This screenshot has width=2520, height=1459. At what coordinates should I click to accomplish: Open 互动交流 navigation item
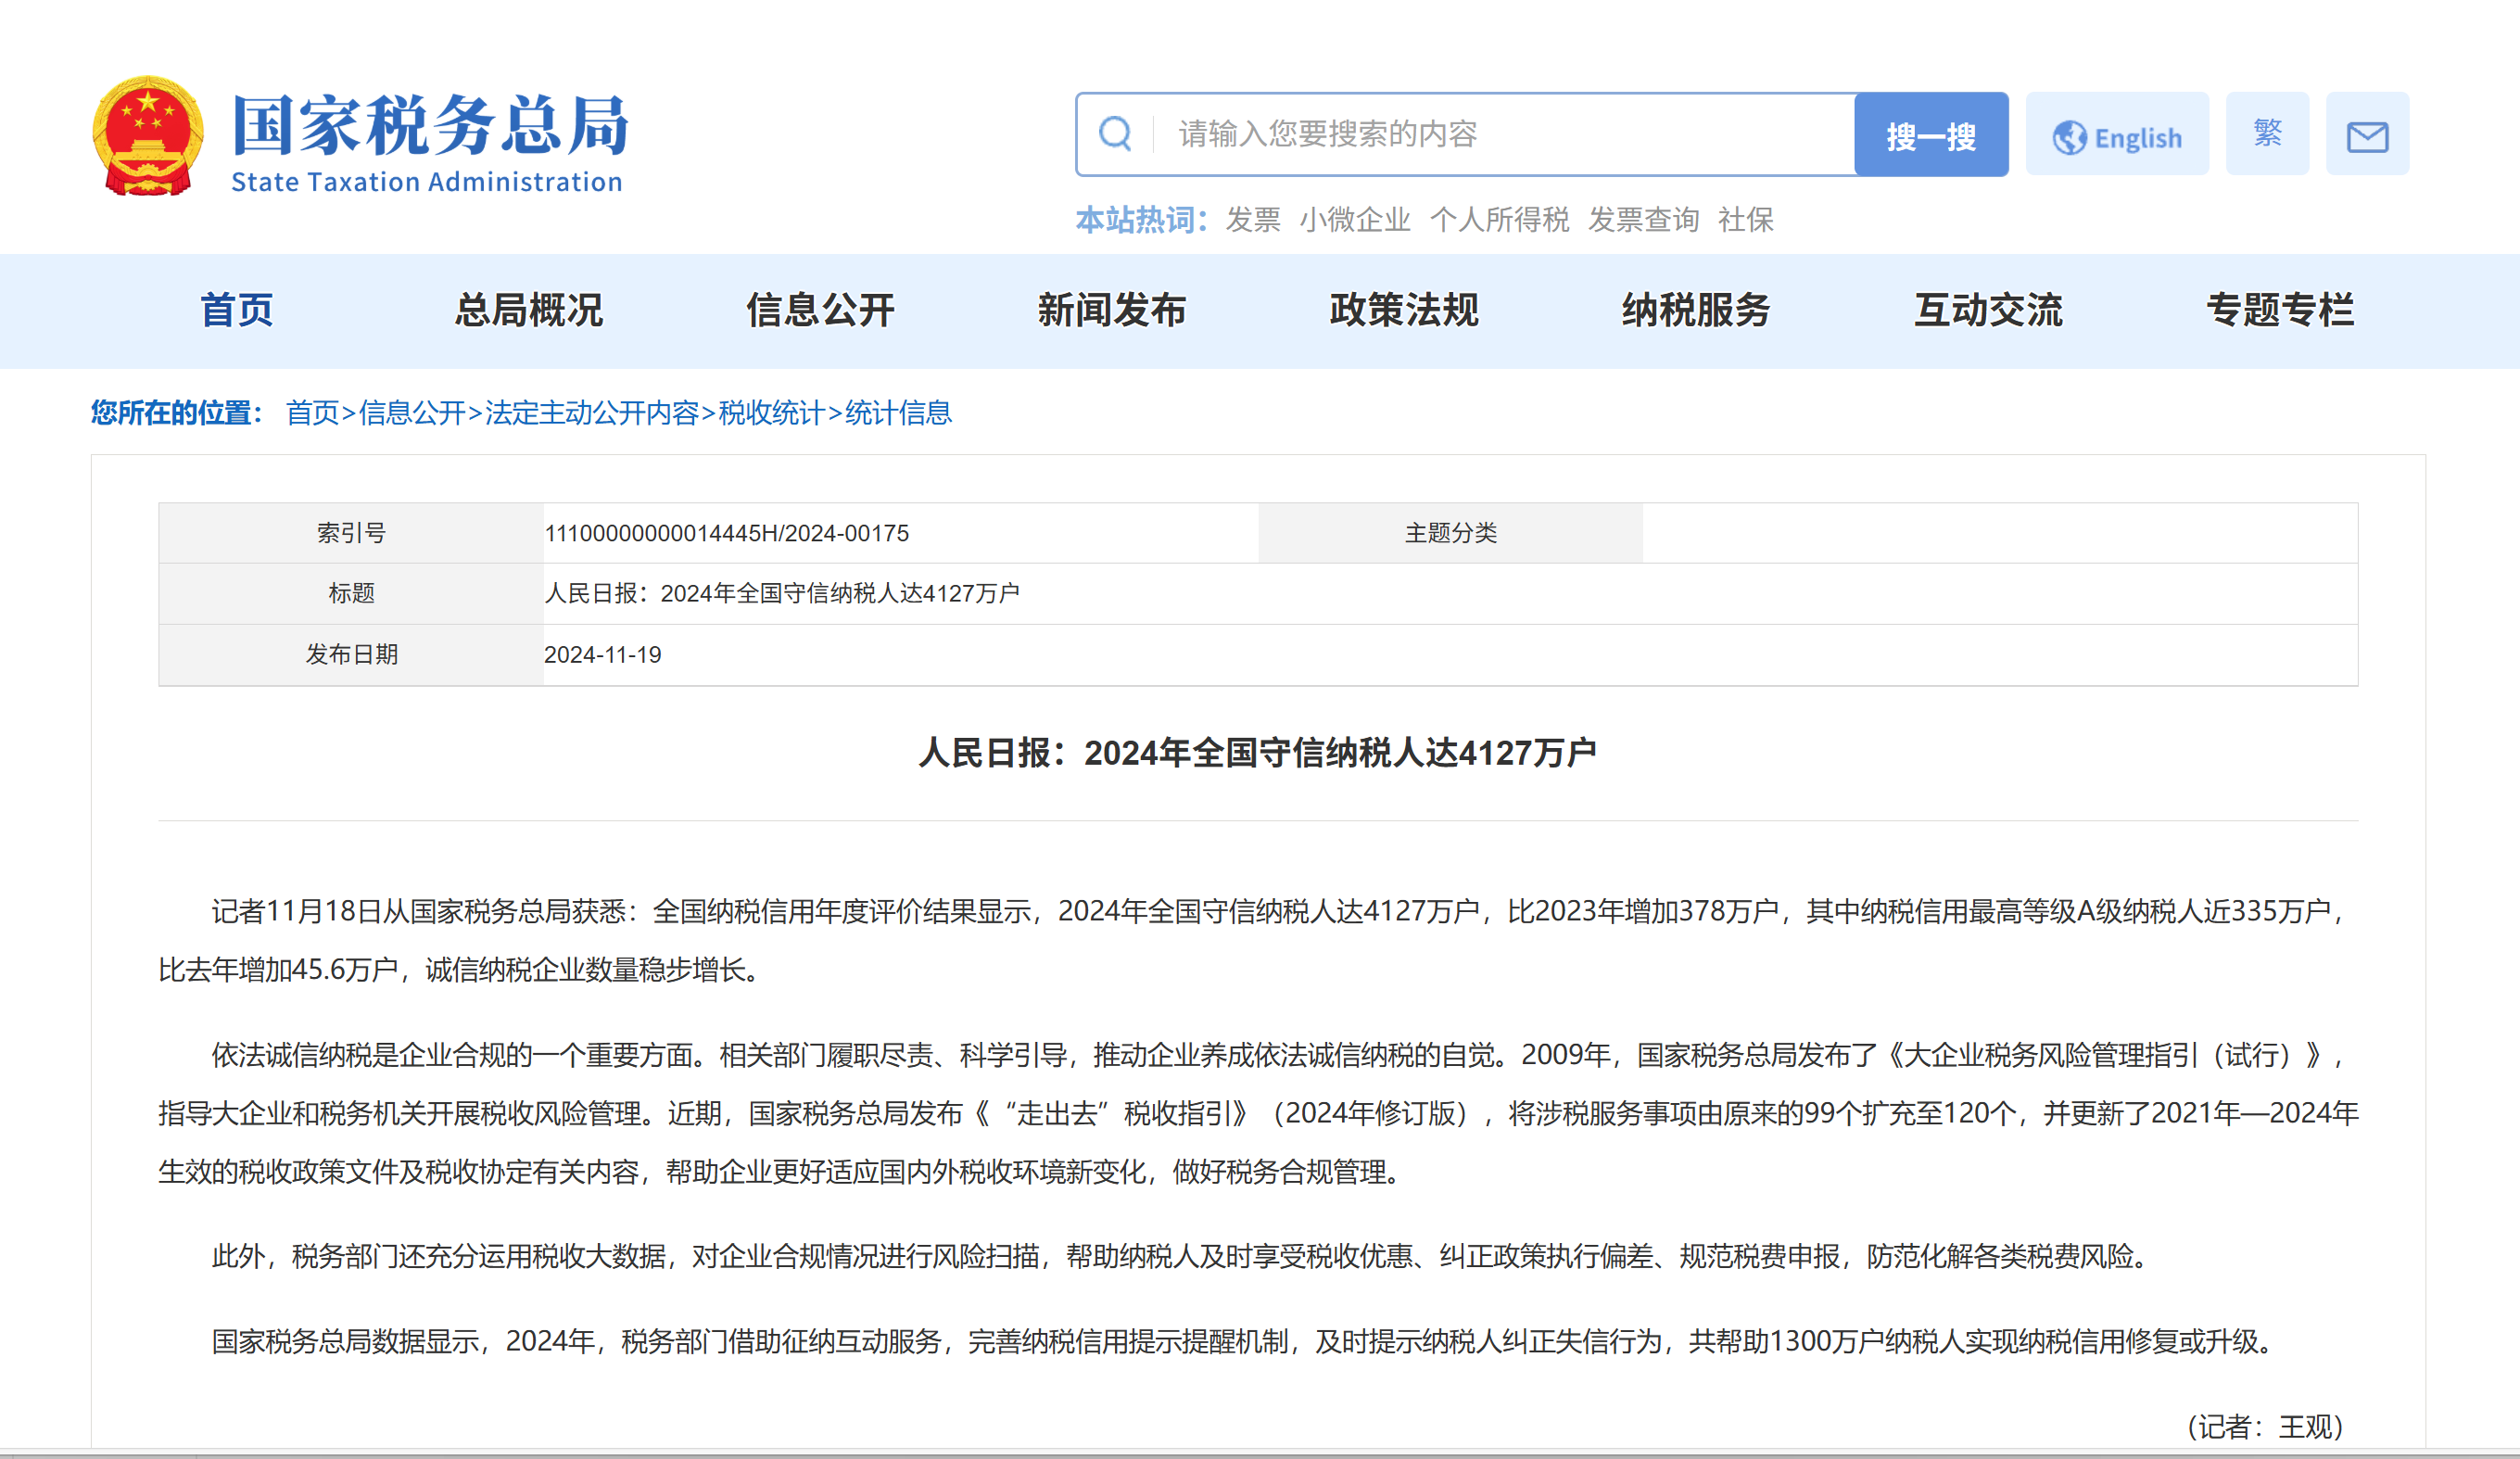click(1988, 310)
